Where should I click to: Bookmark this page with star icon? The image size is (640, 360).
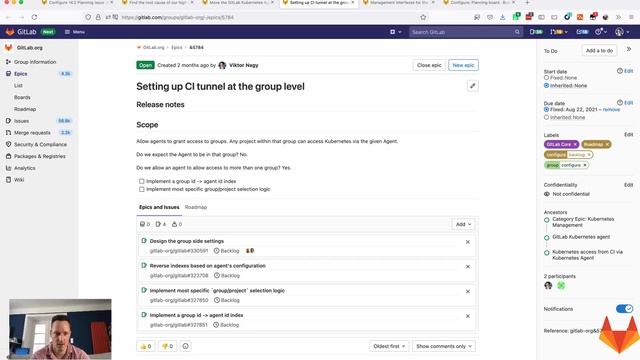423,17
